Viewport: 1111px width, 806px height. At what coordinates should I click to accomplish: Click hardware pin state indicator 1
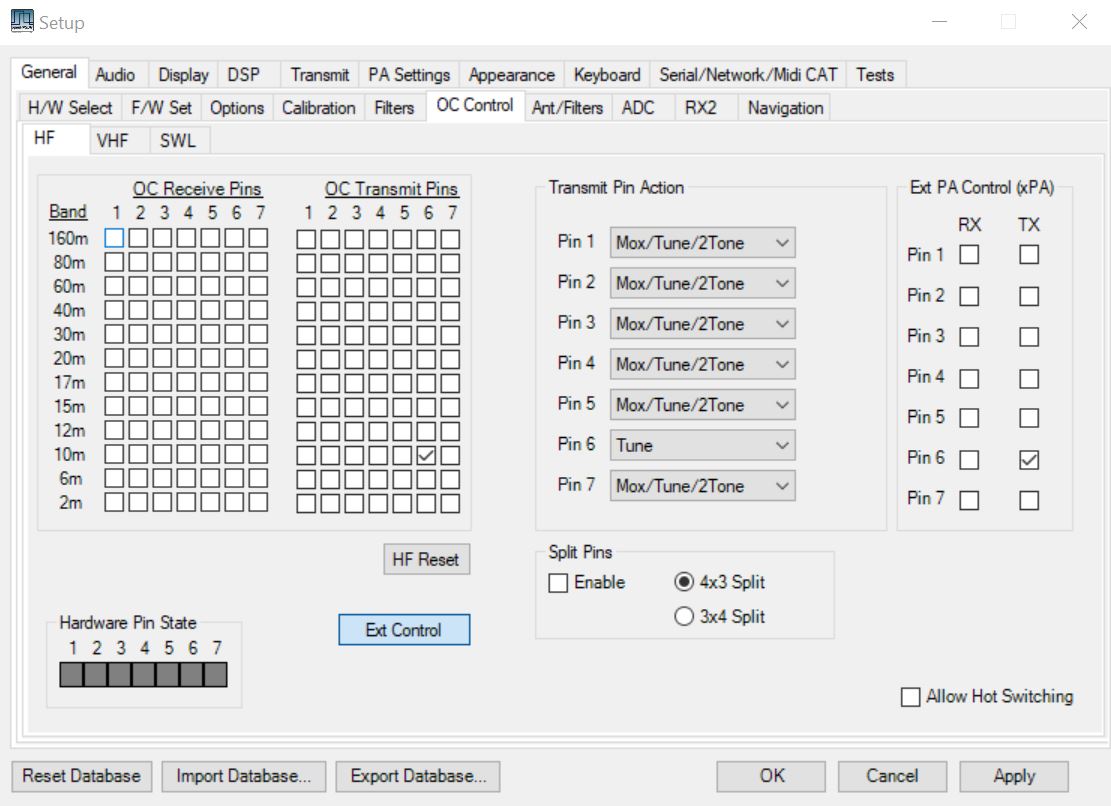tap(71, 676)
